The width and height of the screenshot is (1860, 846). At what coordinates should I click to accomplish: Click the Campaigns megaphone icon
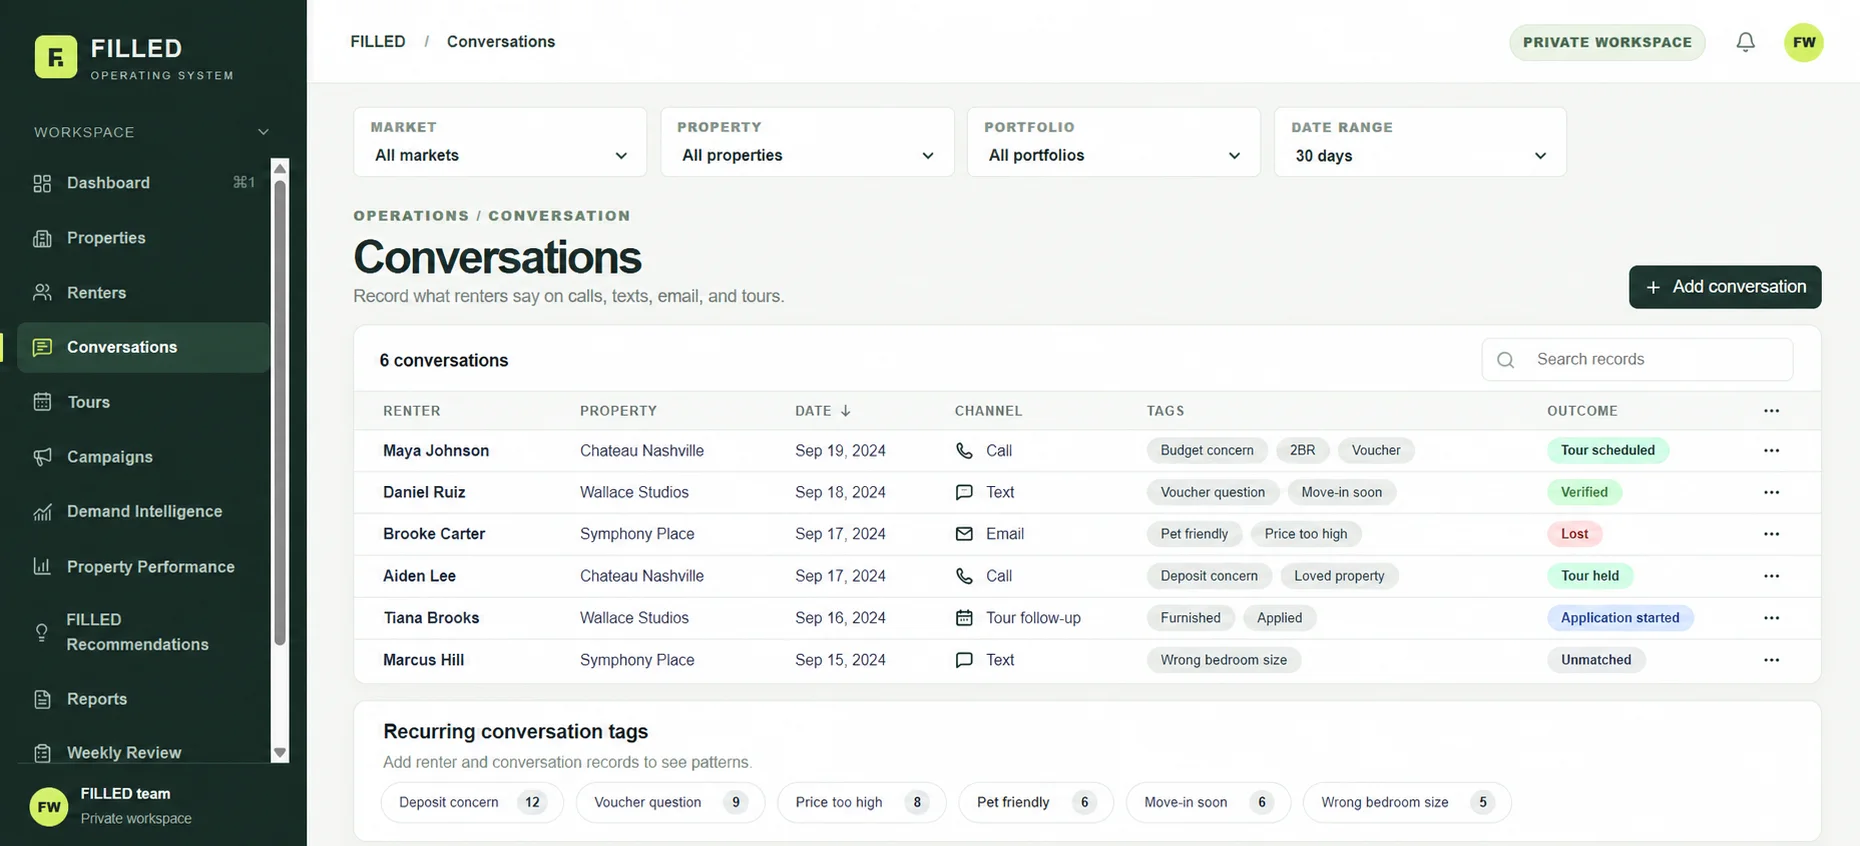click(x=42, y=457)
